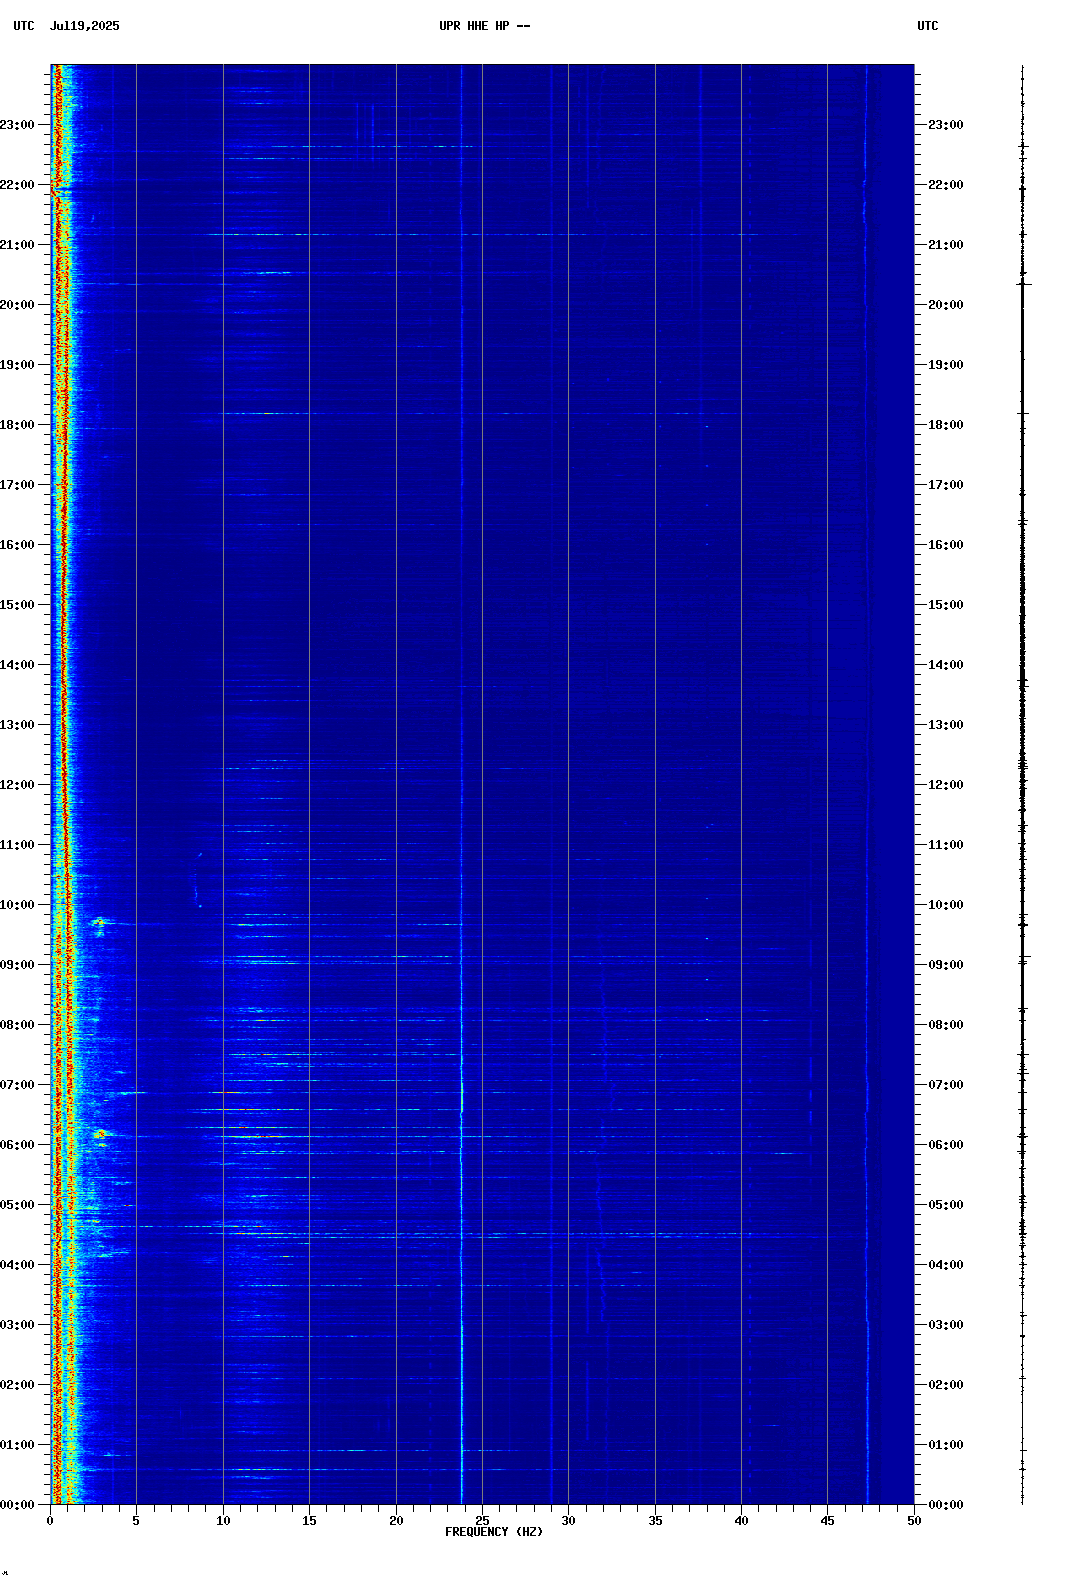
Task: Click the left axis '15:00' time label
Action: point(17,605)
